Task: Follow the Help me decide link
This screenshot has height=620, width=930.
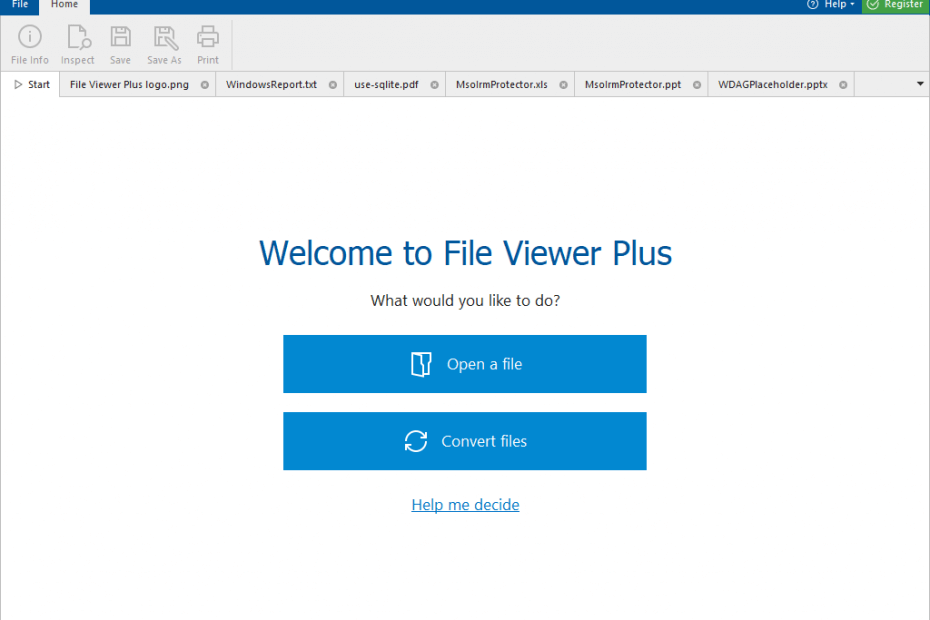Action: [x=465, y=504]
